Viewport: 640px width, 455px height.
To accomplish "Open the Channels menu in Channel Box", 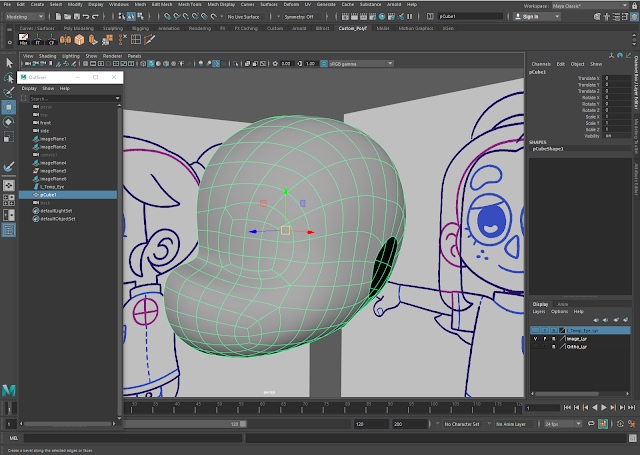I will (541, 64).
